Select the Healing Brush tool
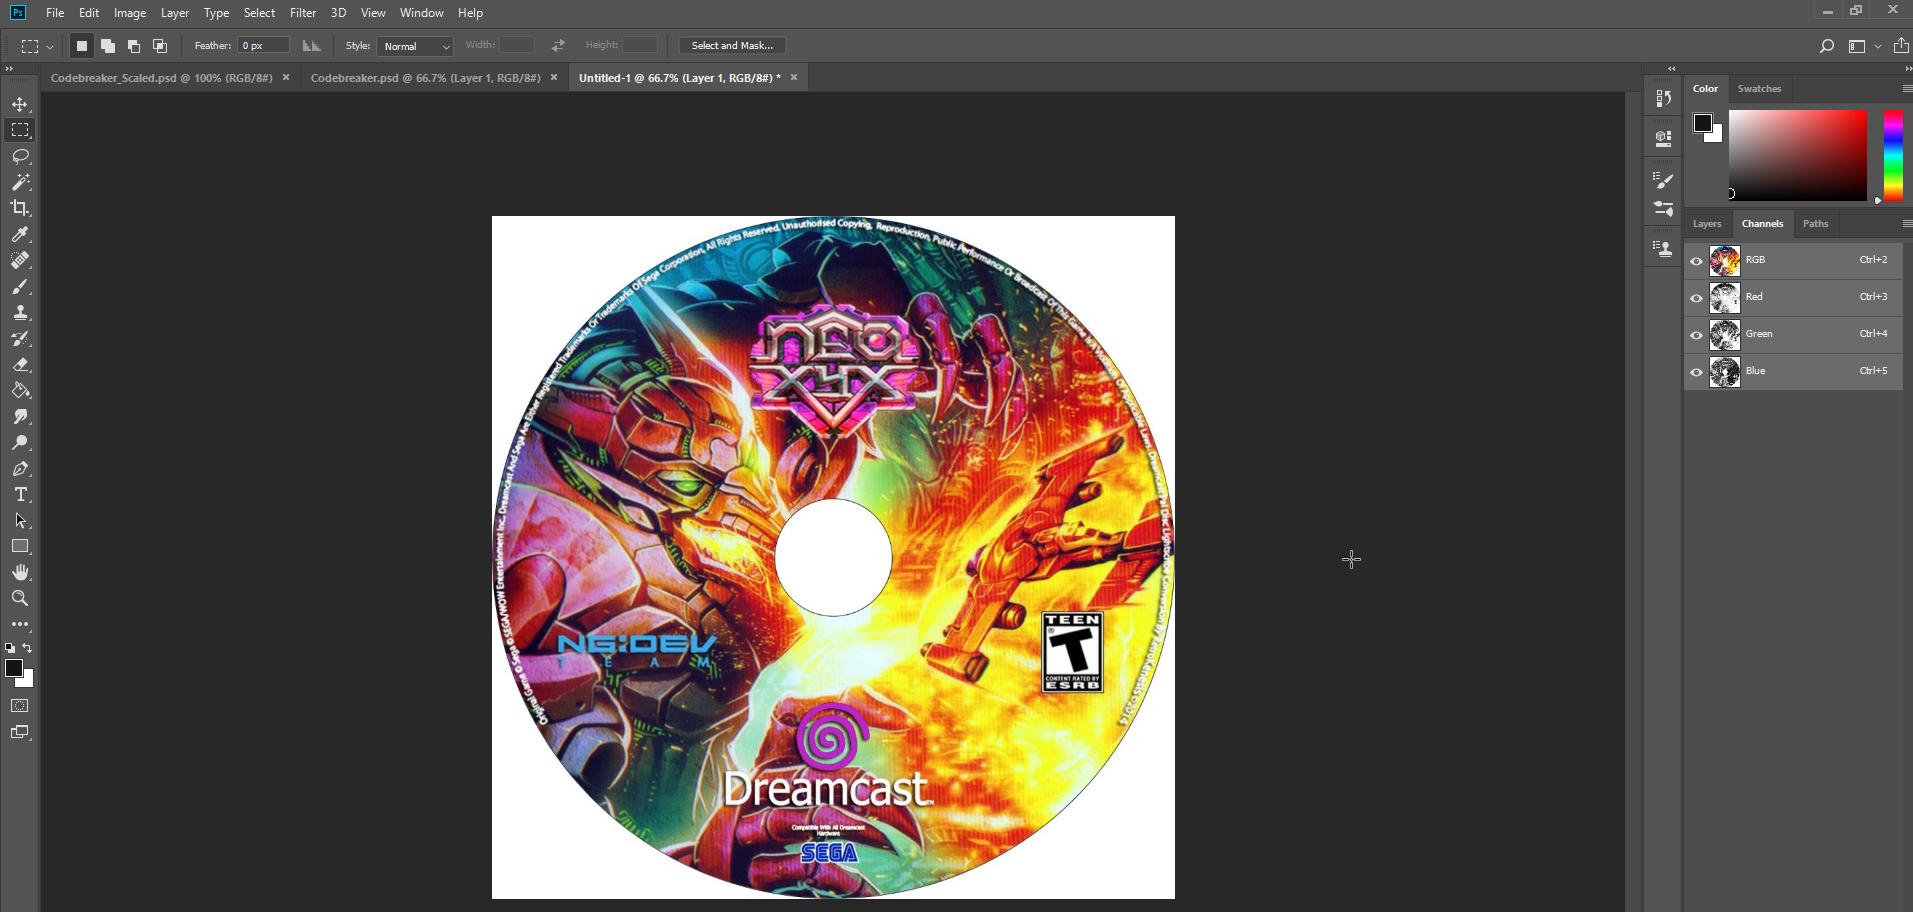This screenshot has height=912, width=1913. tap(20, 260)
